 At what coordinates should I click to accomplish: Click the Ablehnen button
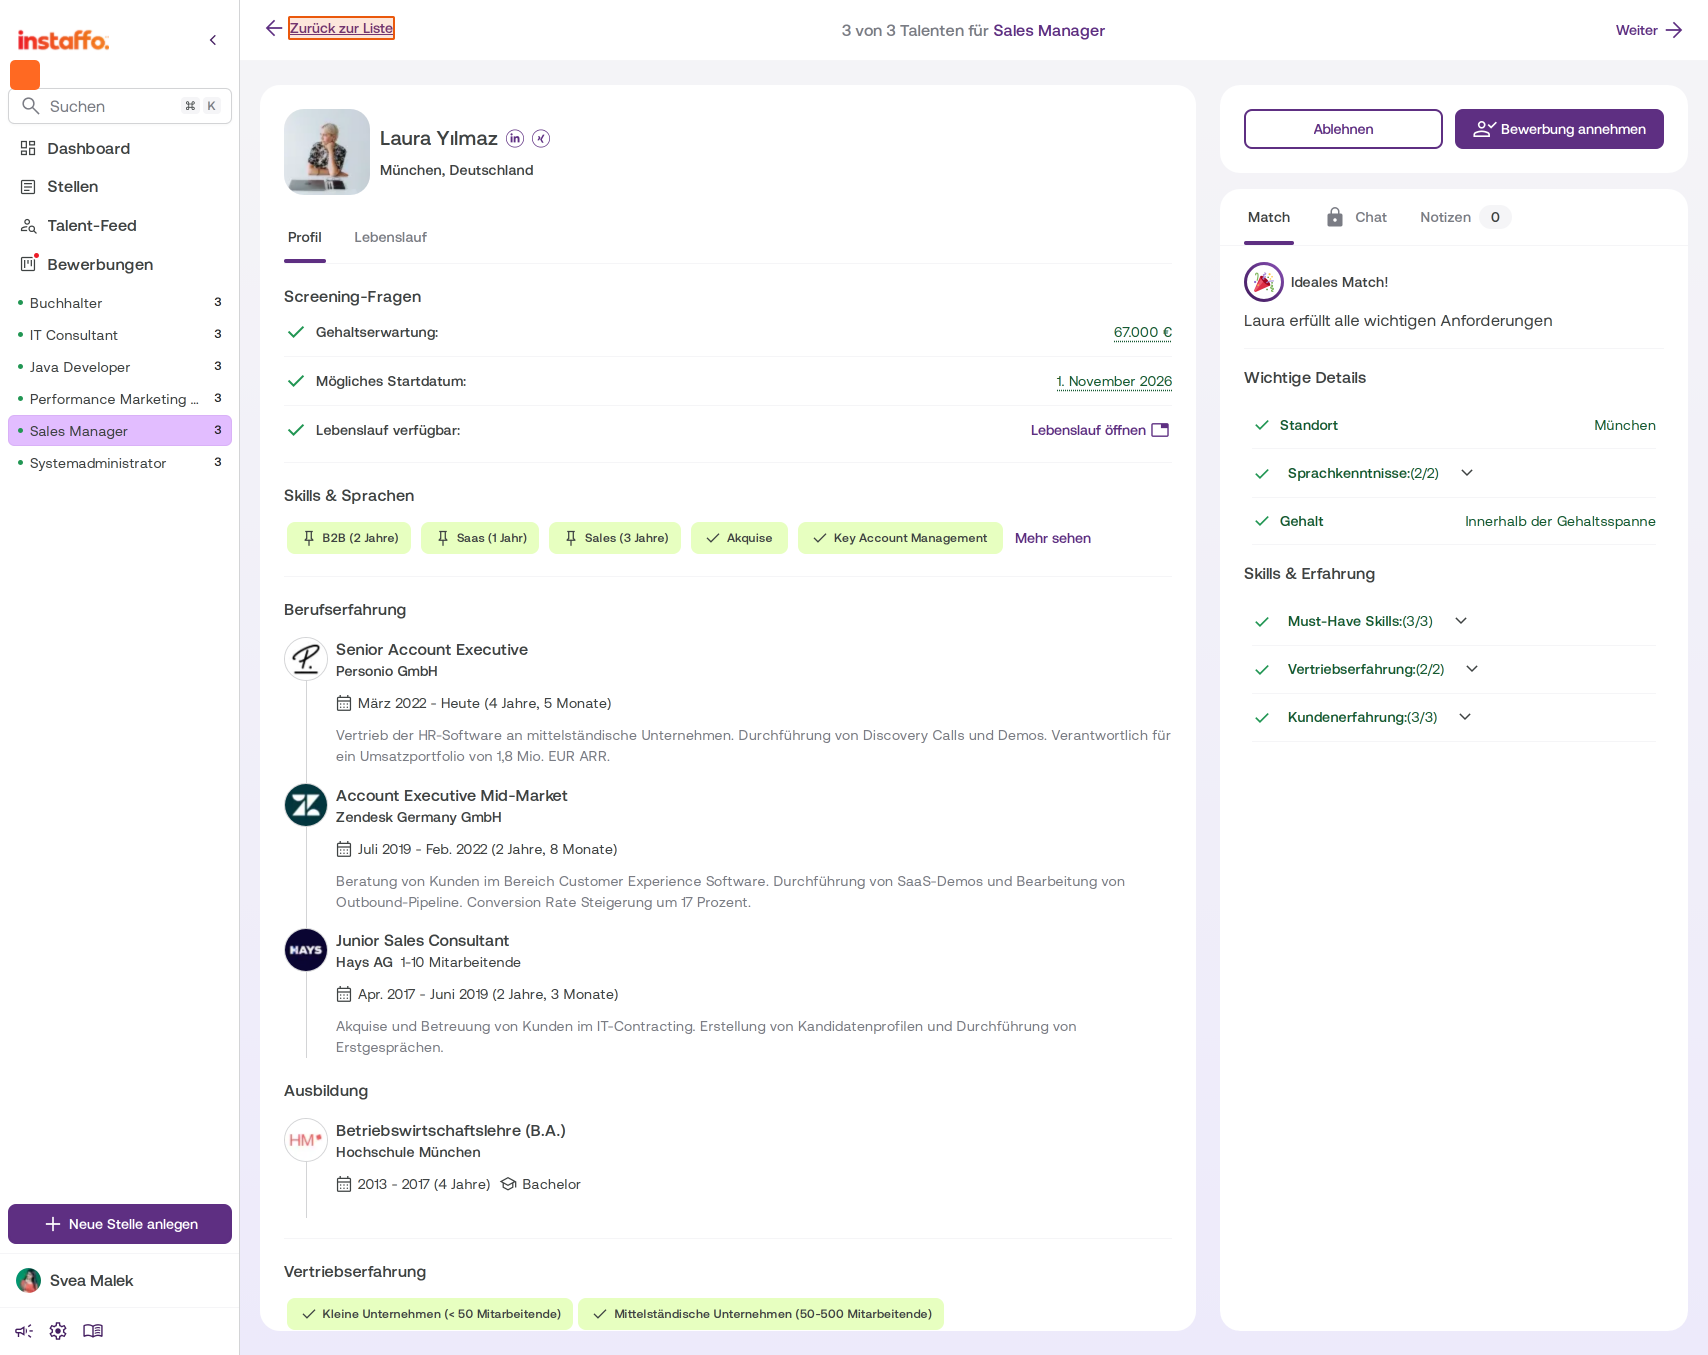tap(1343, 129)
